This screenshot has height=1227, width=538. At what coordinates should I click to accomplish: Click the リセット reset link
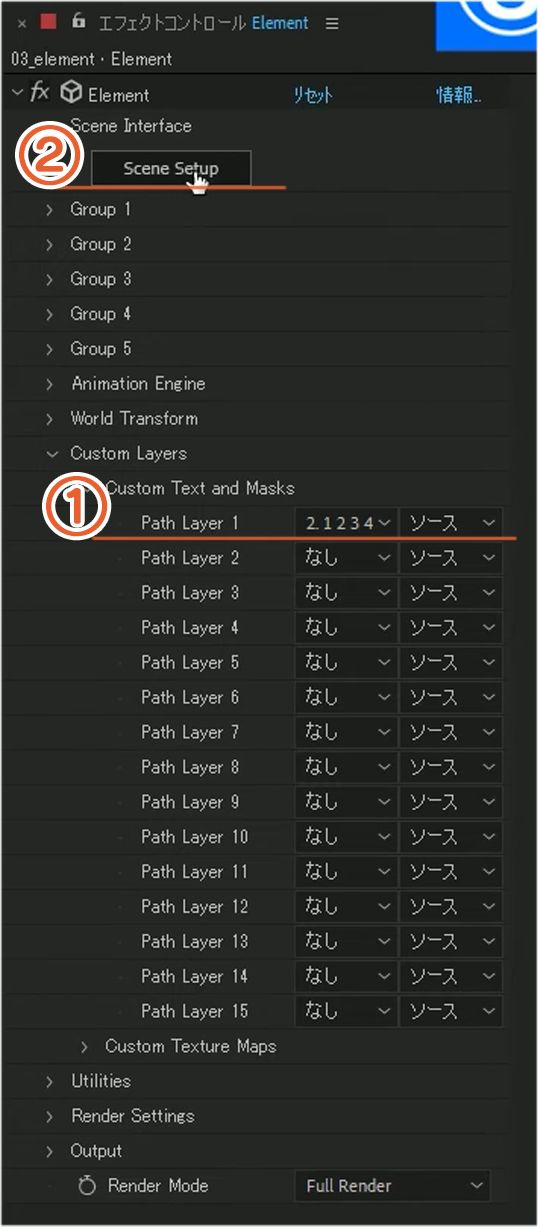click(312, 95)
